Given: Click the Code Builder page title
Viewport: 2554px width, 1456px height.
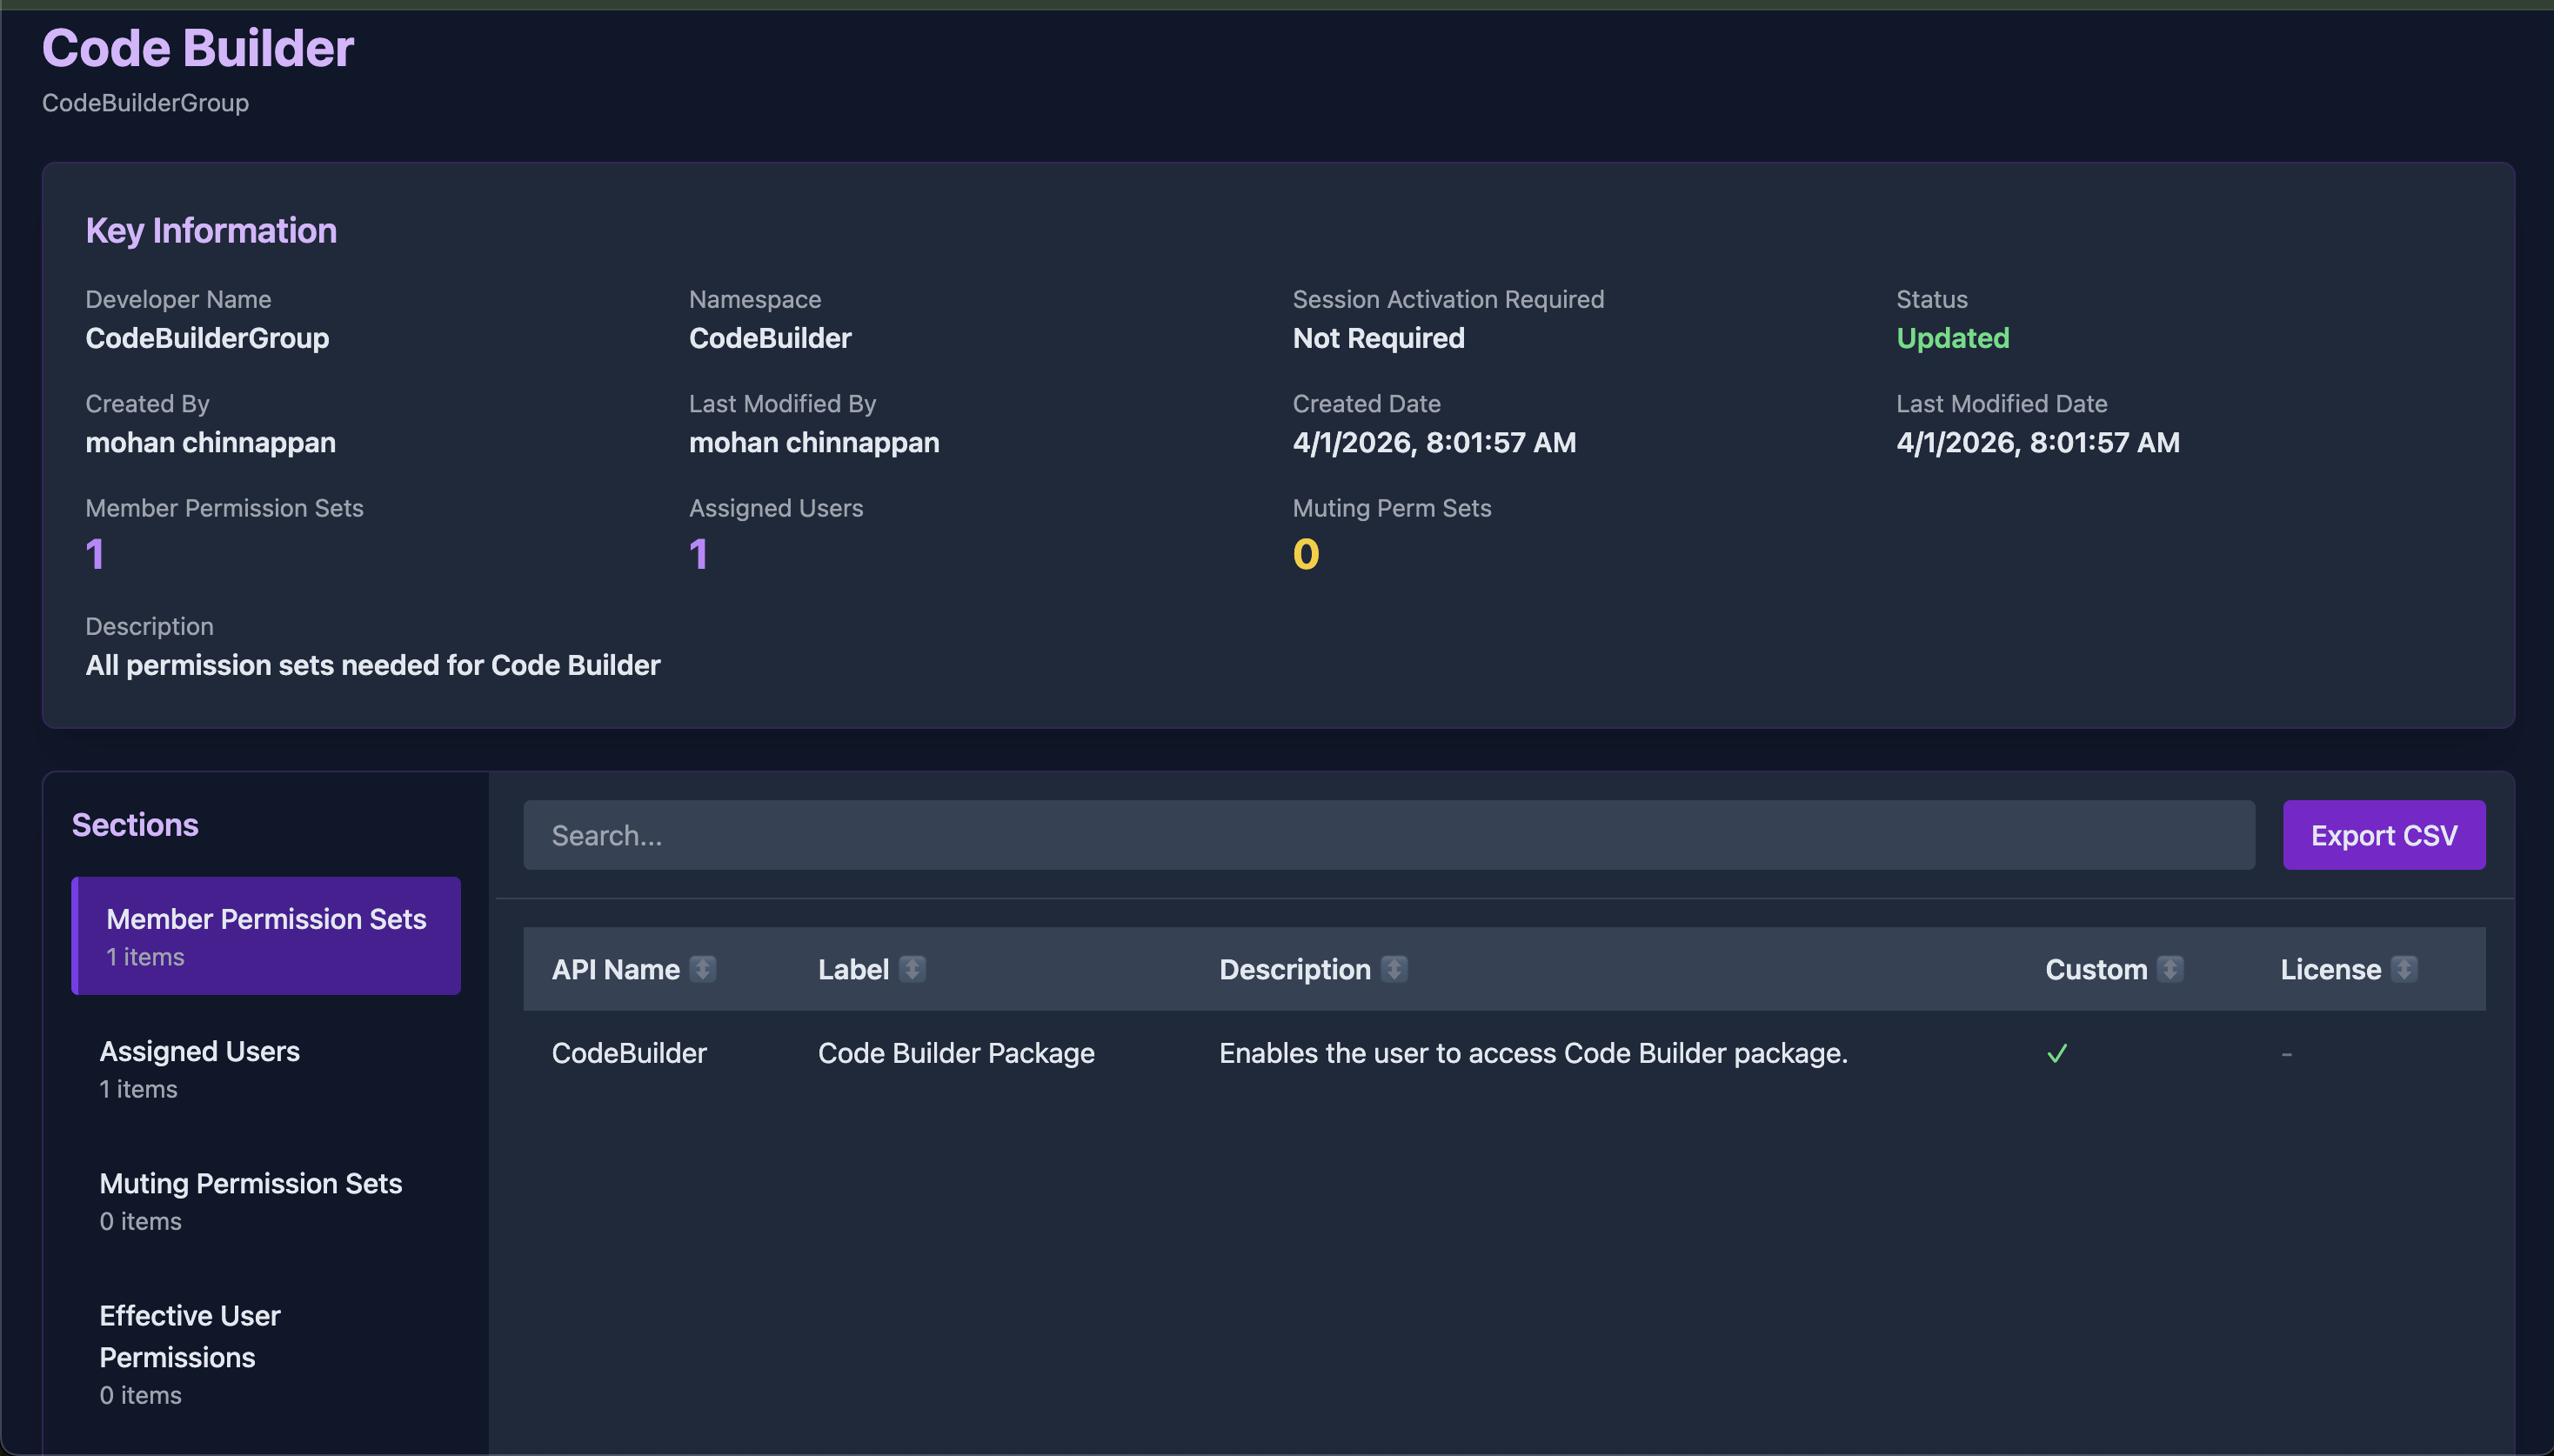Looking at the screenshot, I should point(198,47).
